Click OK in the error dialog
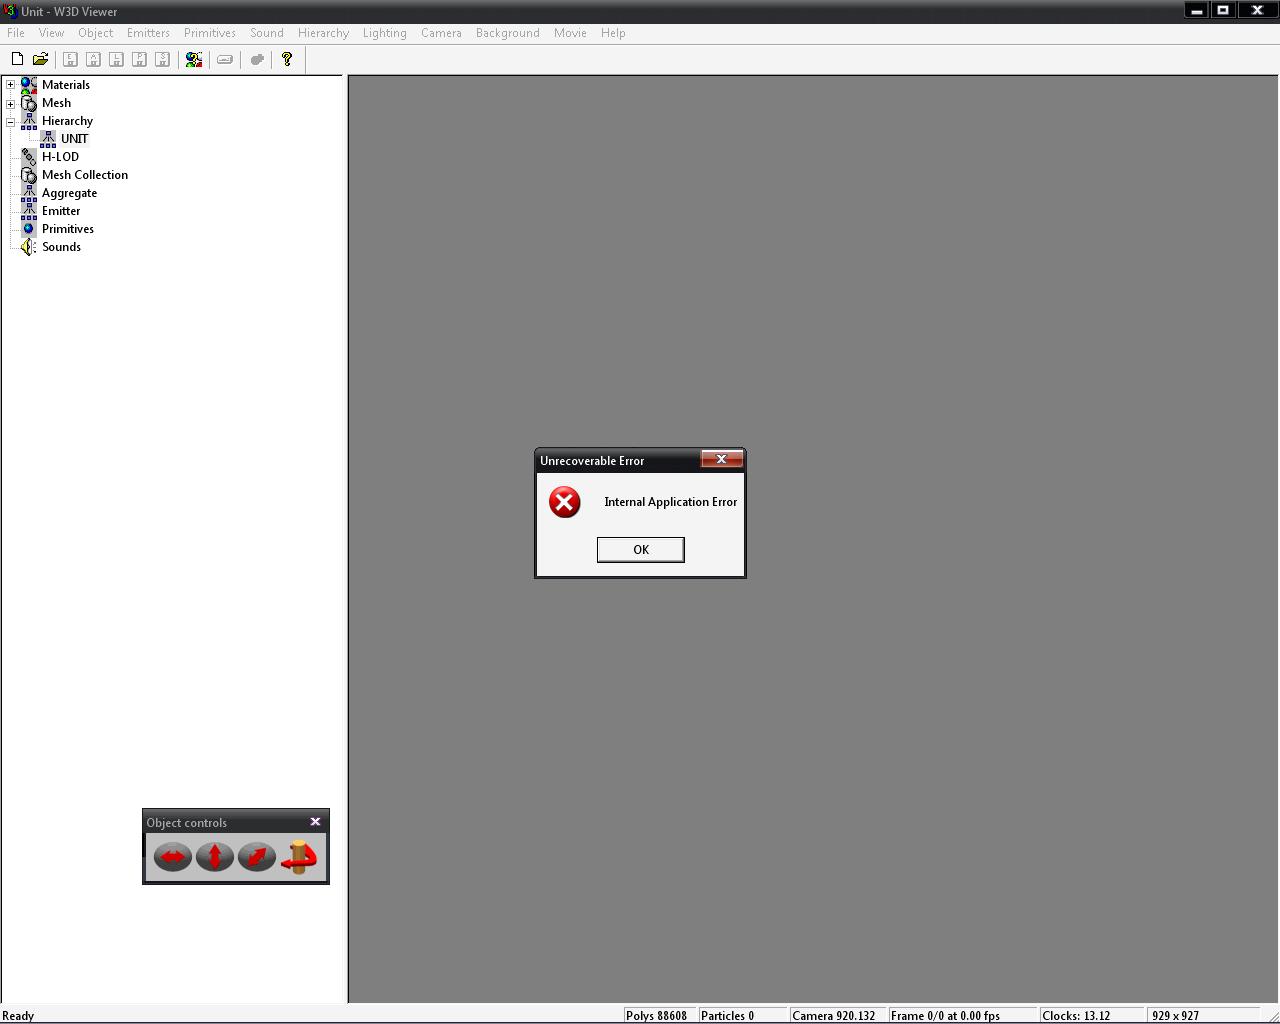This screenshot has height=1024, width=1280. 640,550
